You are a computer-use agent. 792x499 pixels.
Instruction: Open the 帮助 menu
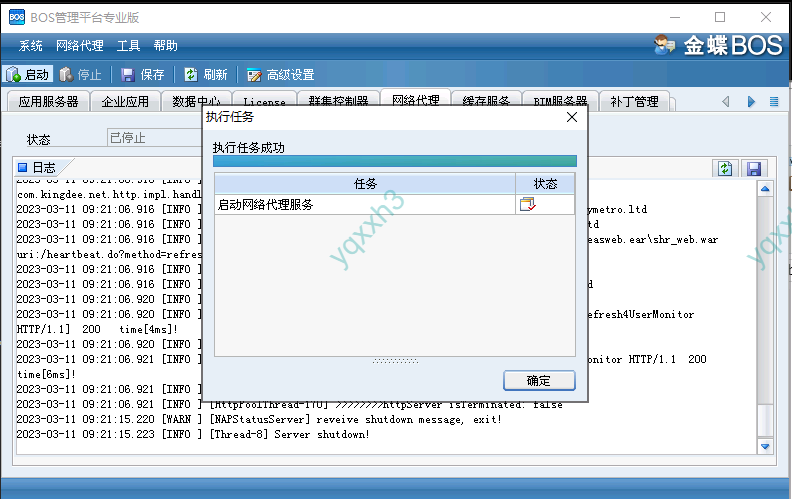(x=166, y=46)
